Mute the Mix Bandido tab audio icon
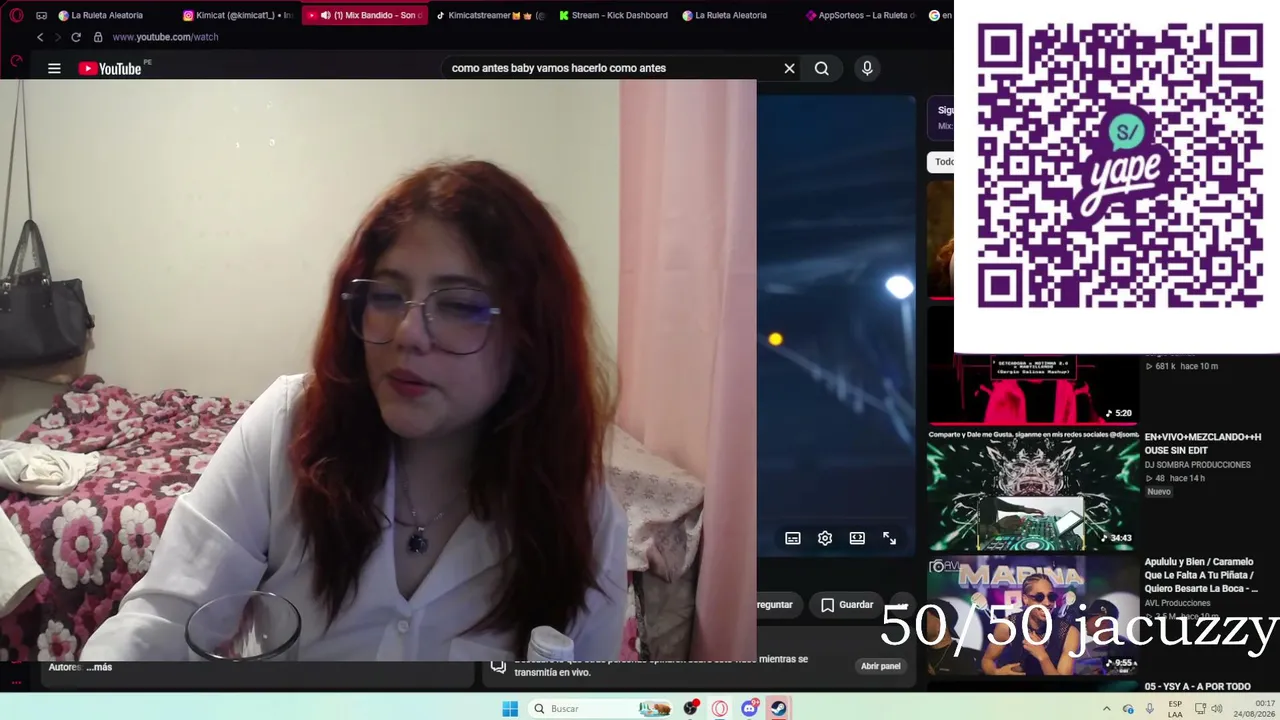1280x720 pixels. [325, 15]
